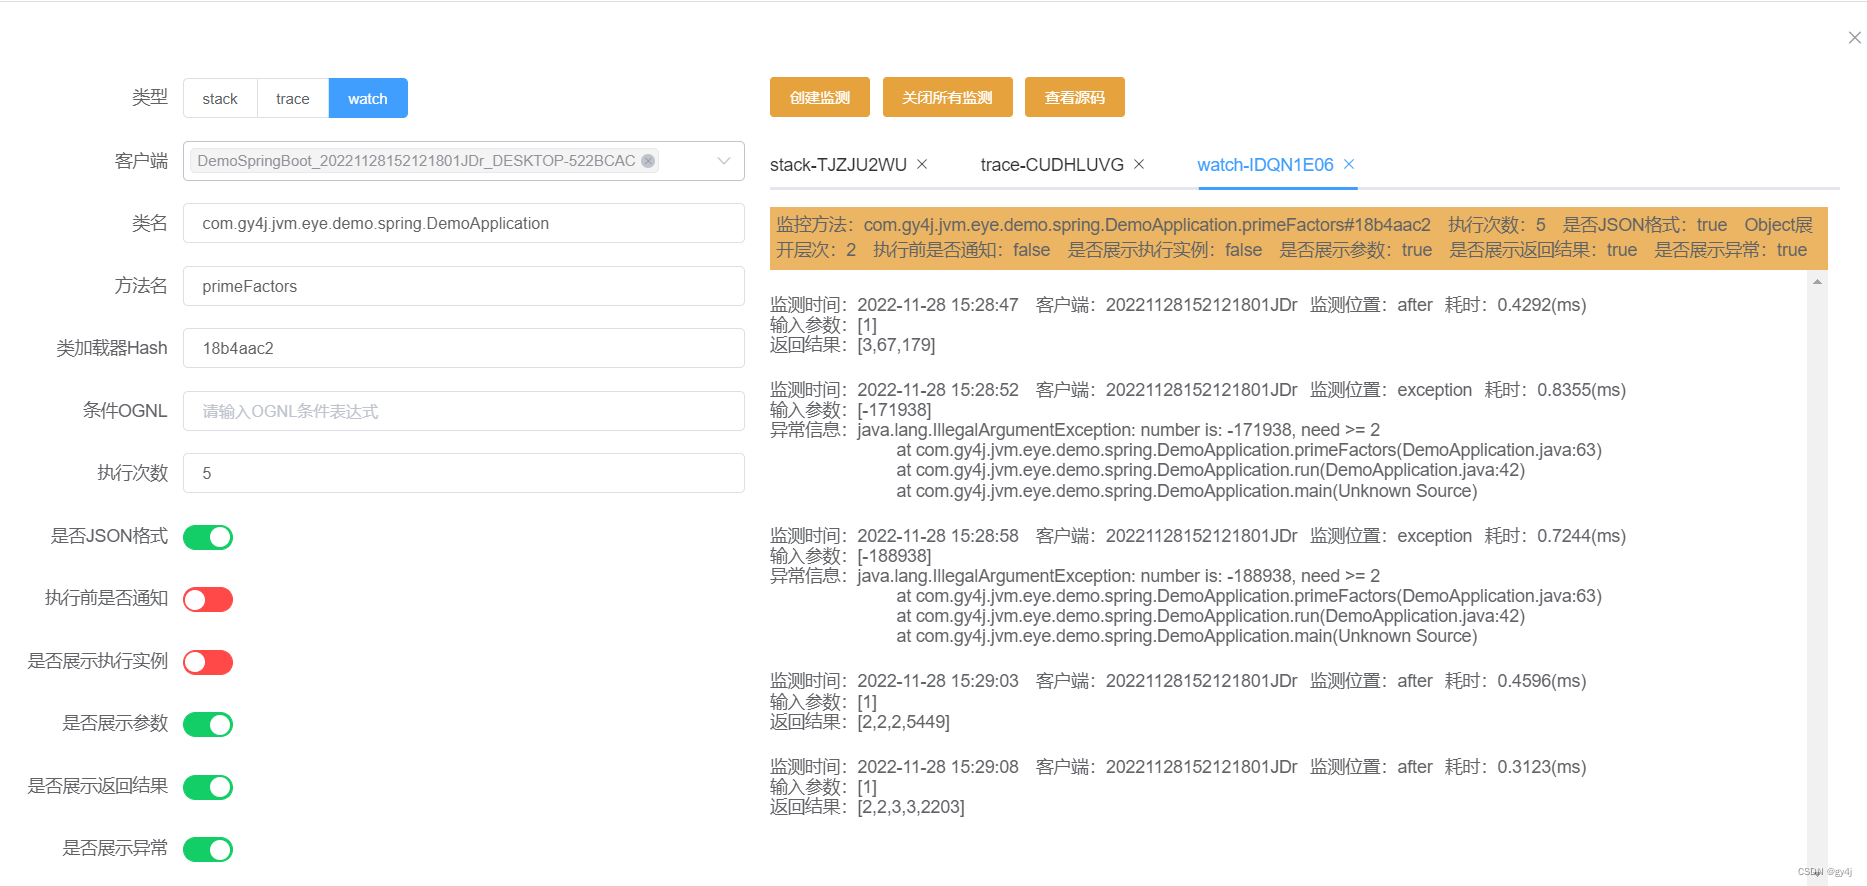Image resolution: width=1867 pixels, height=886 pixels.
Task: Click the results scrollbar up arrow
Action: (x=1817, y=282)
